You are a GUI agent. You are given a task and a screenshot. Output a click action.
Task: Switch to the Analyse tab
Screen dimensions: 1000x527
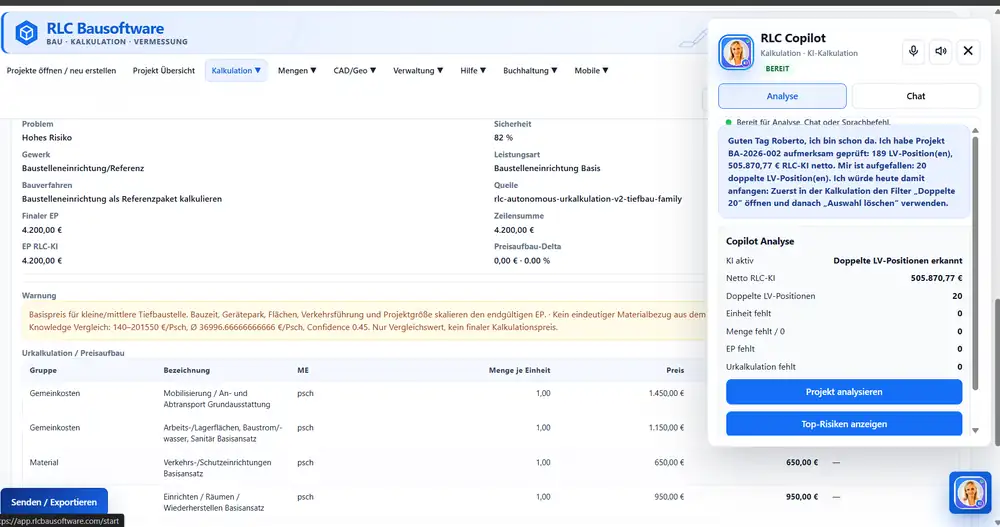783,96
